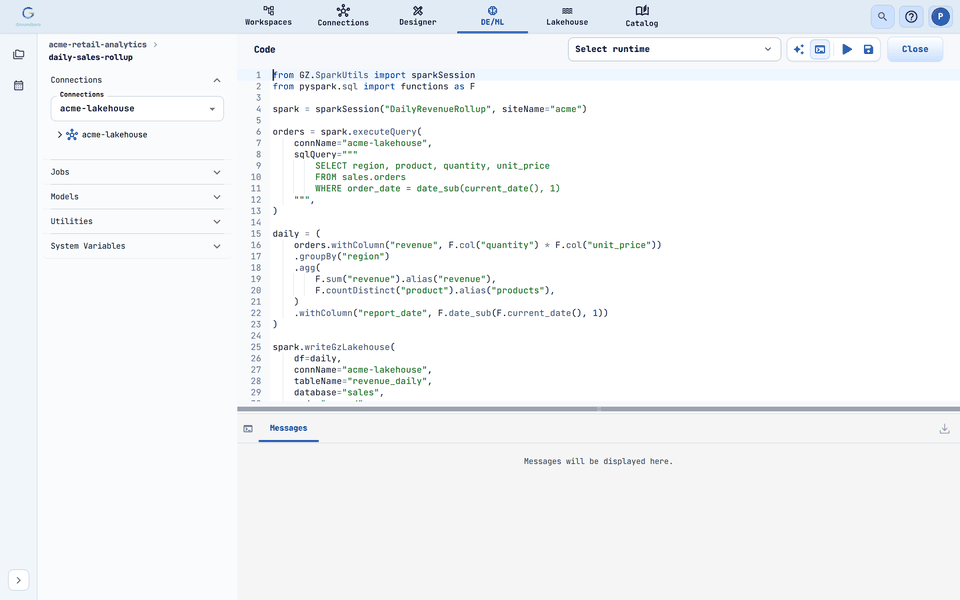This screenshot has width=960, height=600.
Task: Click the AI sparkle assistant icon
Action: (x=798, y=49)
